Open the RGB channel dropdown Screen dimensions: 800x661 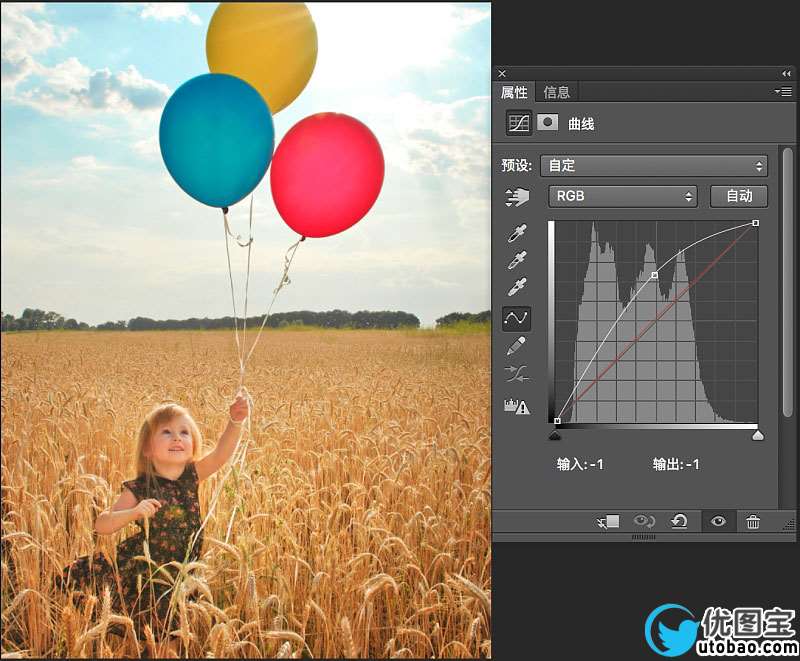623,196
